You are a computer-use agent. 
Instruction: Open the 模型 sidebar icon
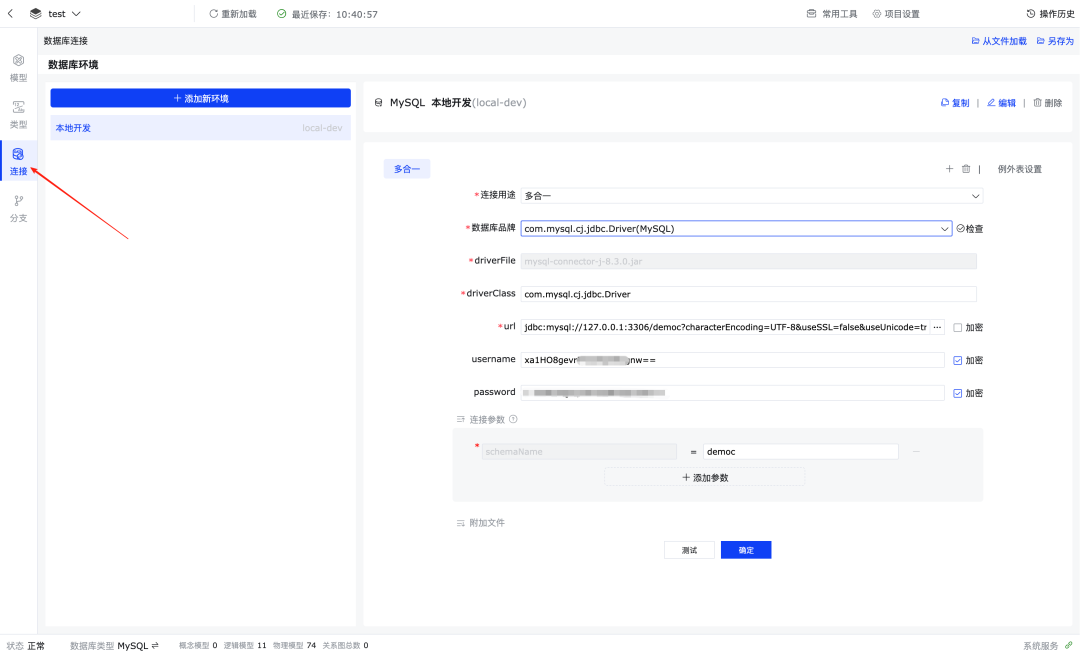coord(19,68)
